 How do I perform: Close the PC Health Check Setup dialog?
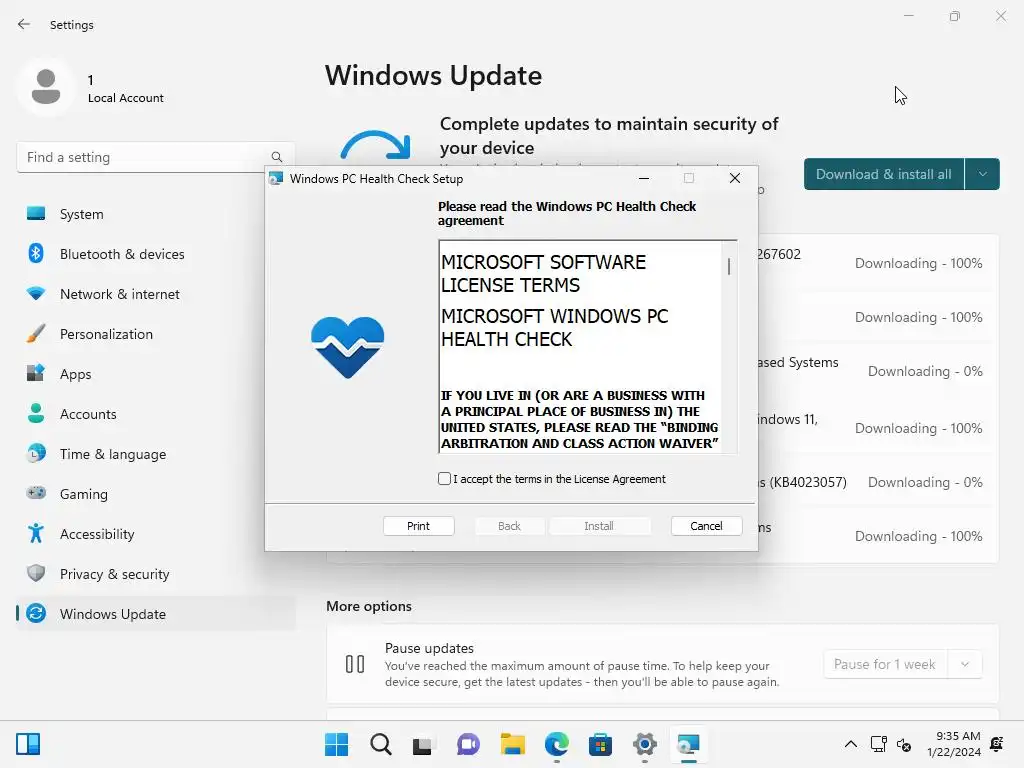coord(735,178)
